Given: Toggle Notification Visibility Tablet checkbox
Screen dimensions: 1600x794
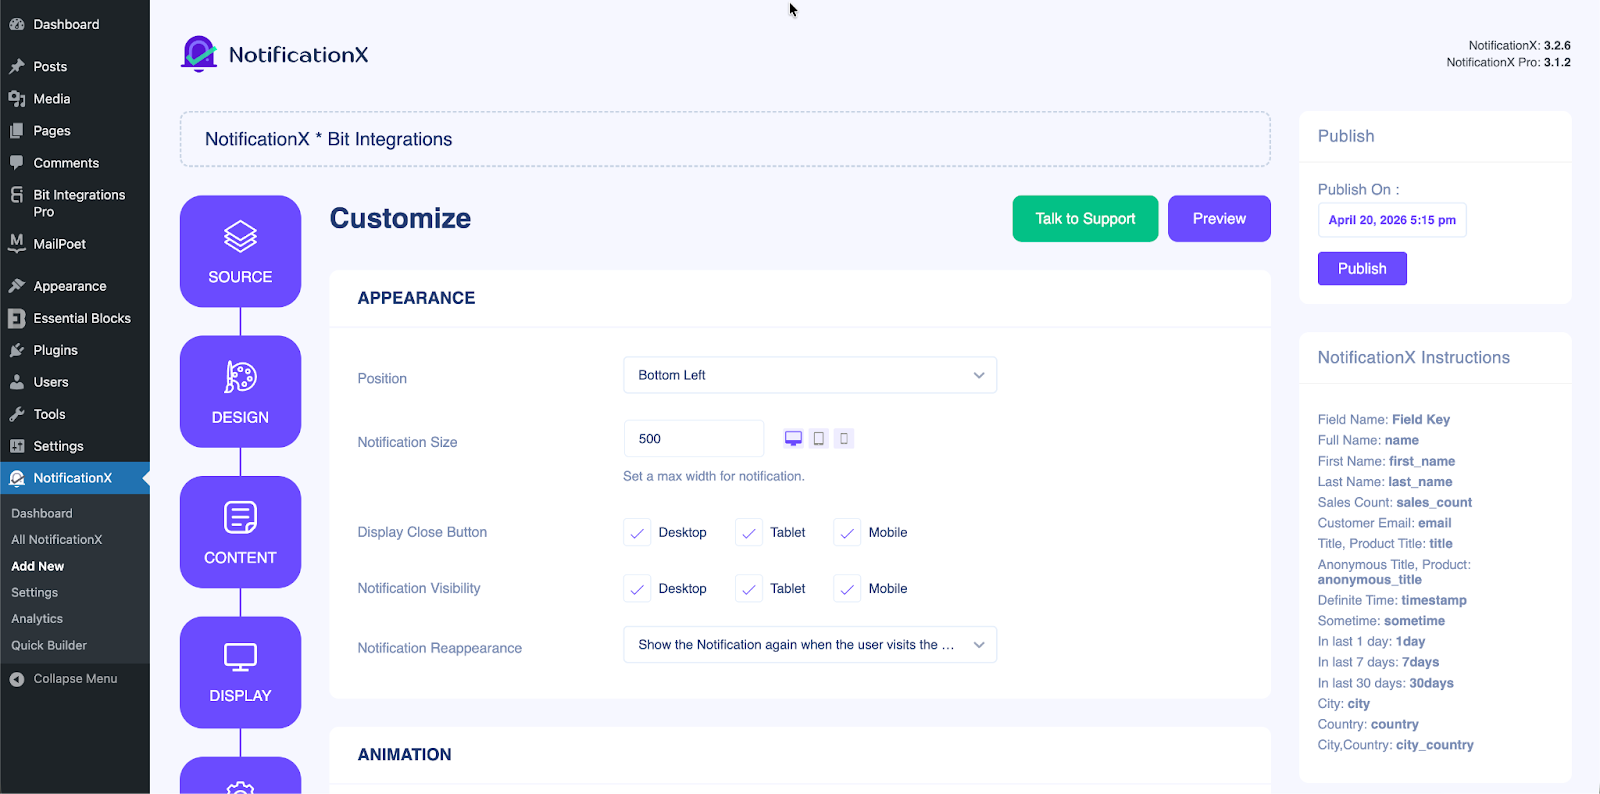Looking at the screenshot, I should tap(749, 589).
